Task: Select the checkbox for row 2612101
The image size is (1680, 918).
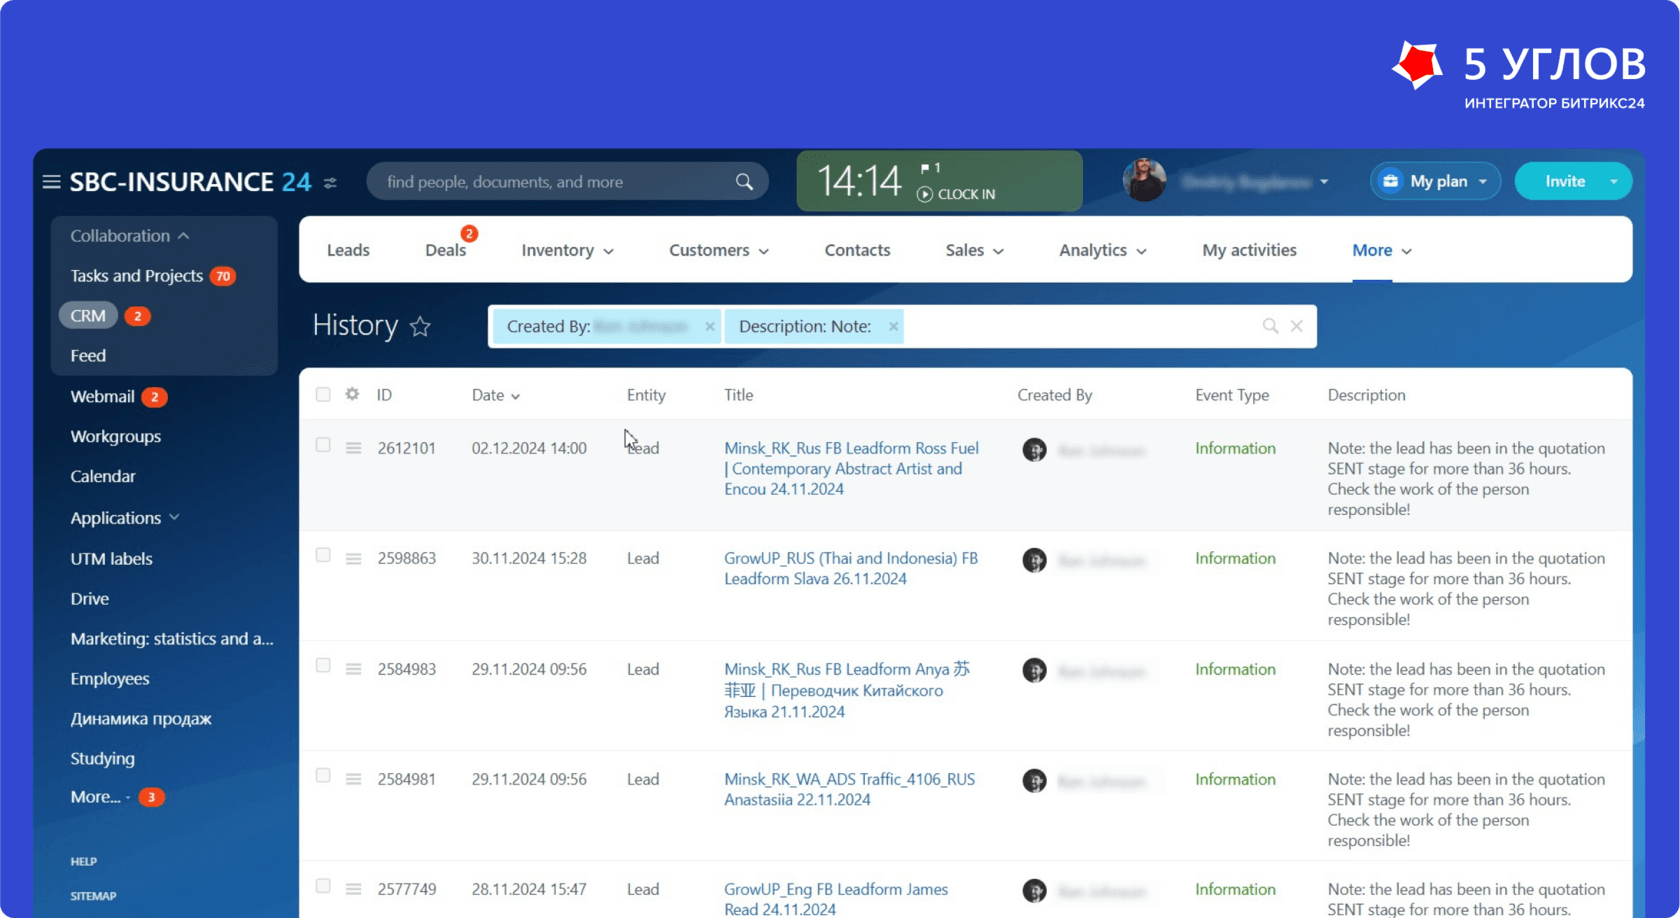Action: click(323, 445)
